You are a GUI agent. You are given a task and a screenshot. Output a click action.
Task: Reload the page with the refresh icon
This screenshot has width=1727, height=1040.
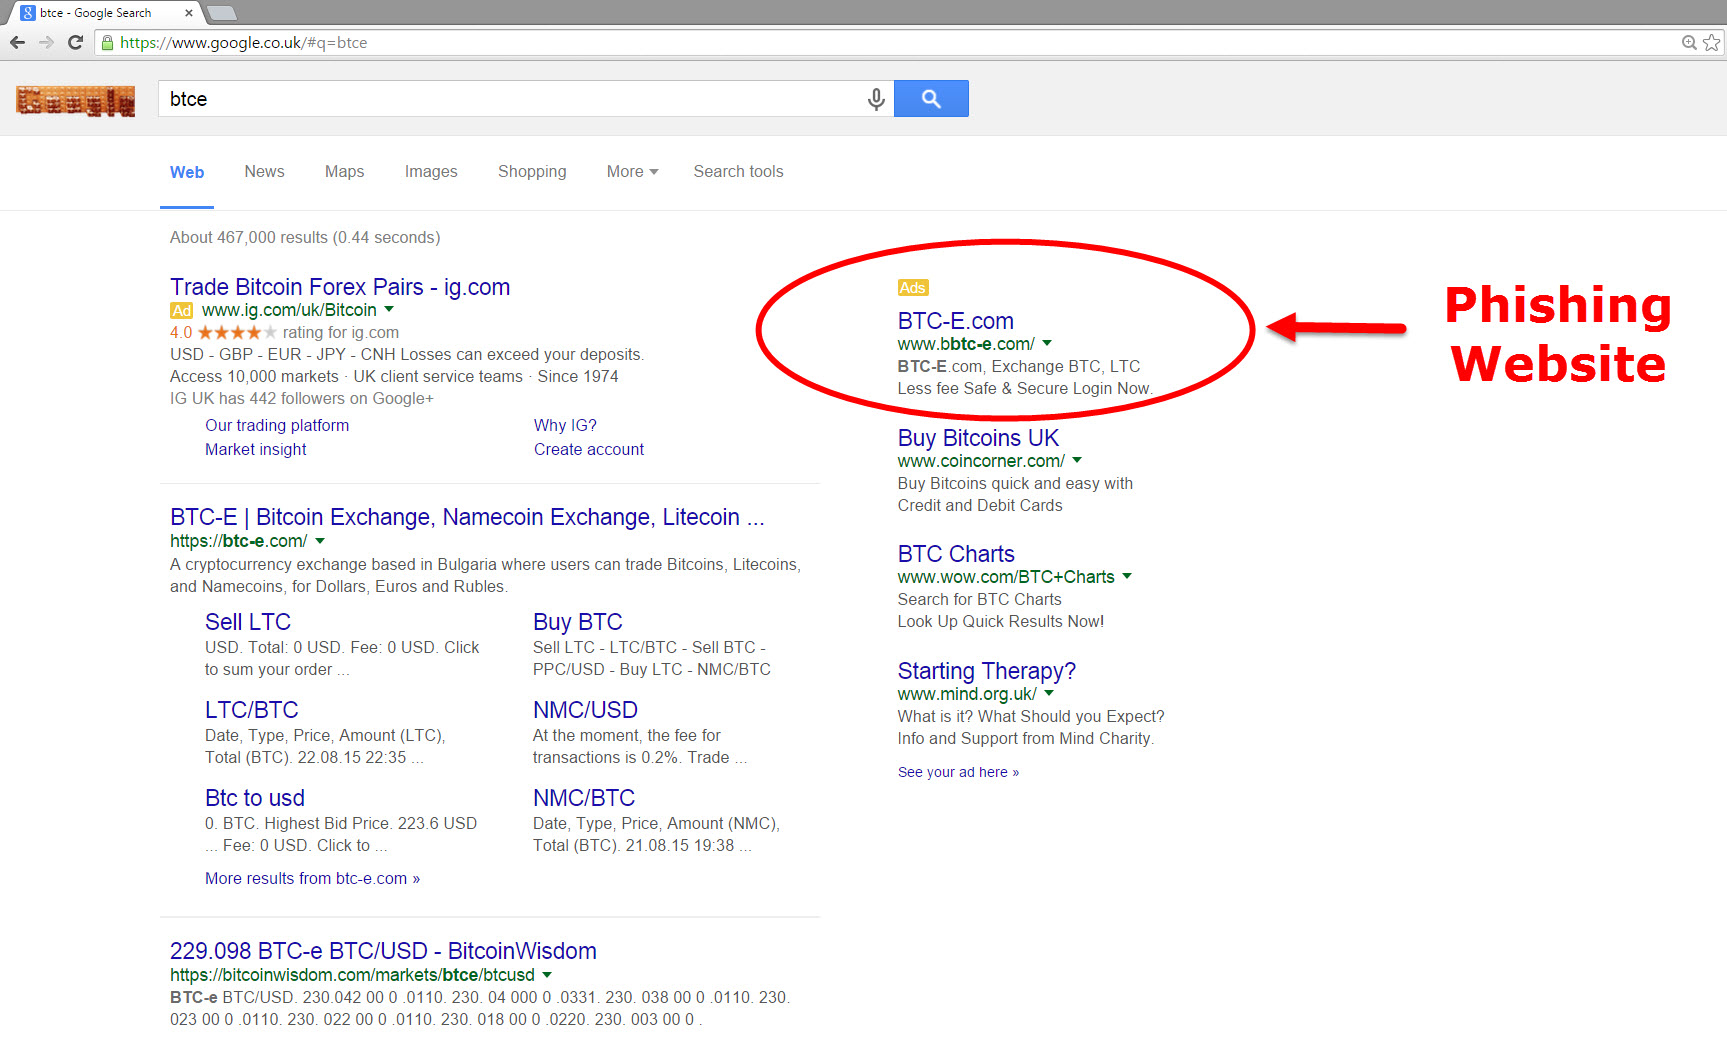point(75,42)
